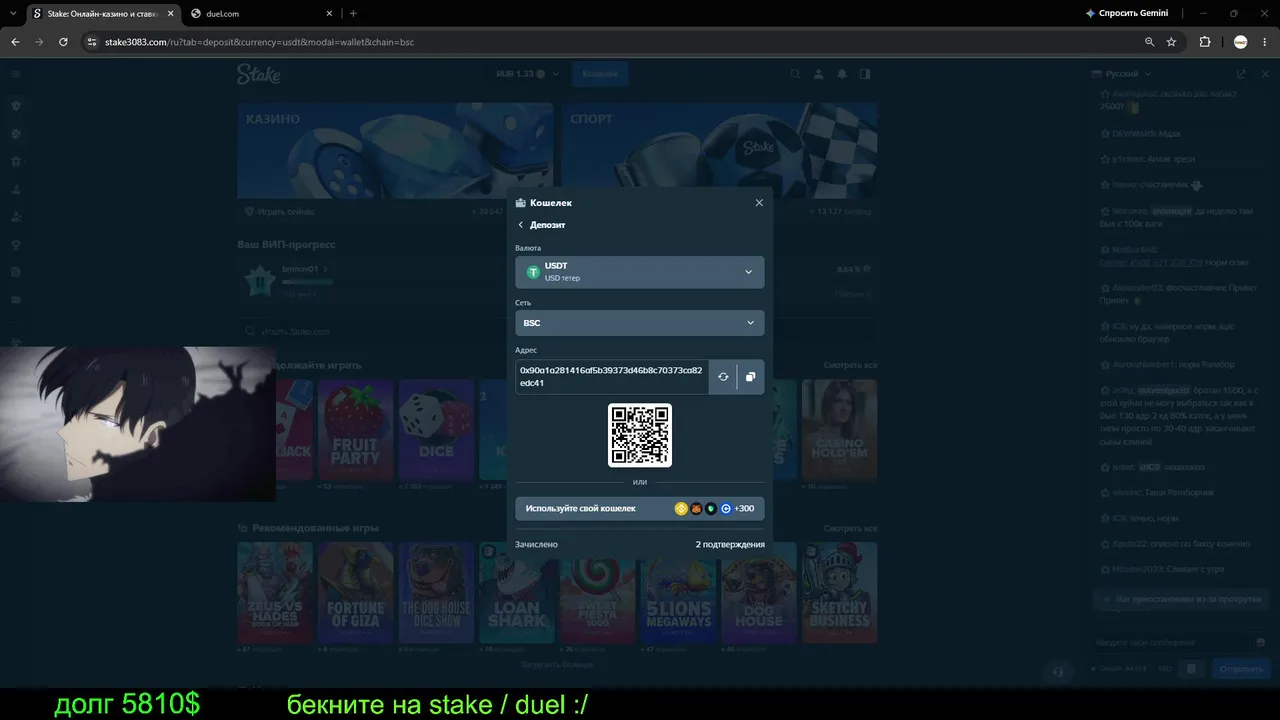Open the Zeus vs Hades game thumbnail

click(275, 593)
